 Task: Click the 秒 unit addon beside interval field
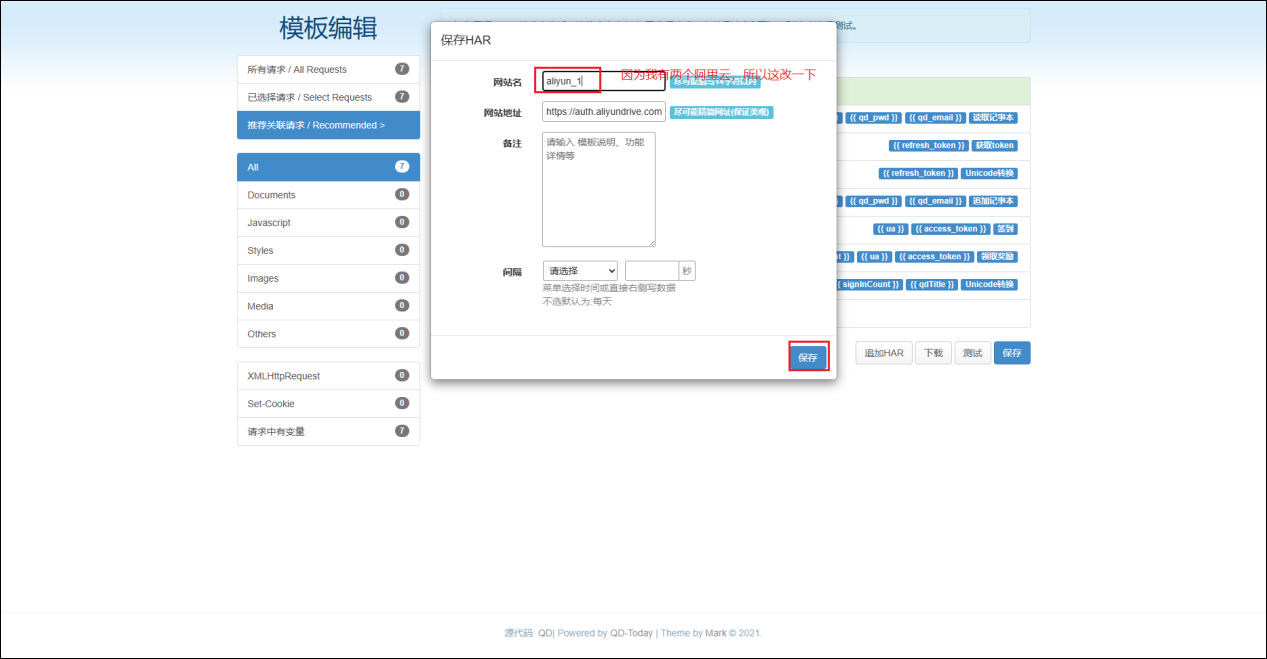click(x=687, y=271)
